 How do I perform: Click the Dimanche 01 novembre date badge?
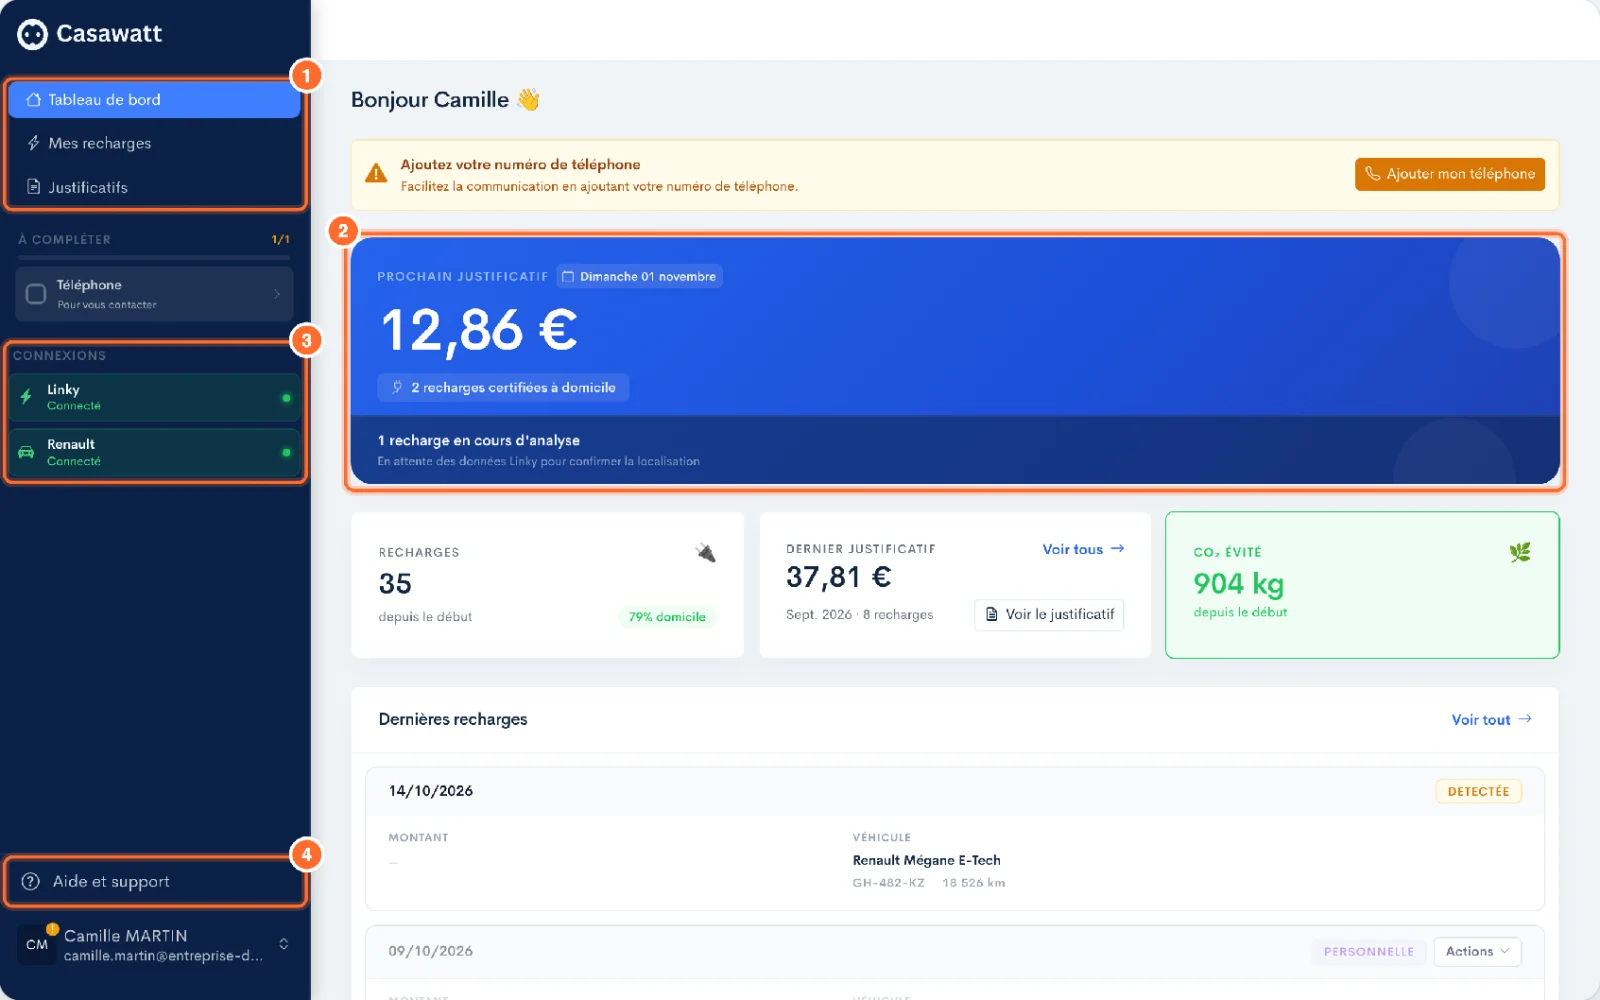pos(639,277)
